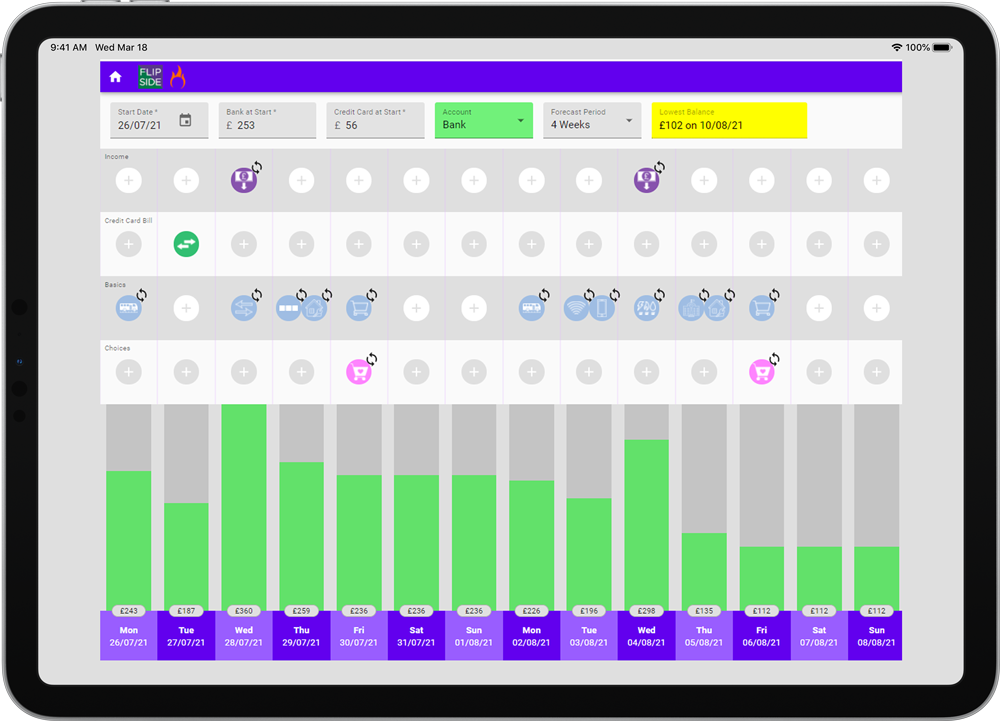Open the utilities expense icon on Wednesday 04/08
The image size is (1000, 721).
click(646, 308)
